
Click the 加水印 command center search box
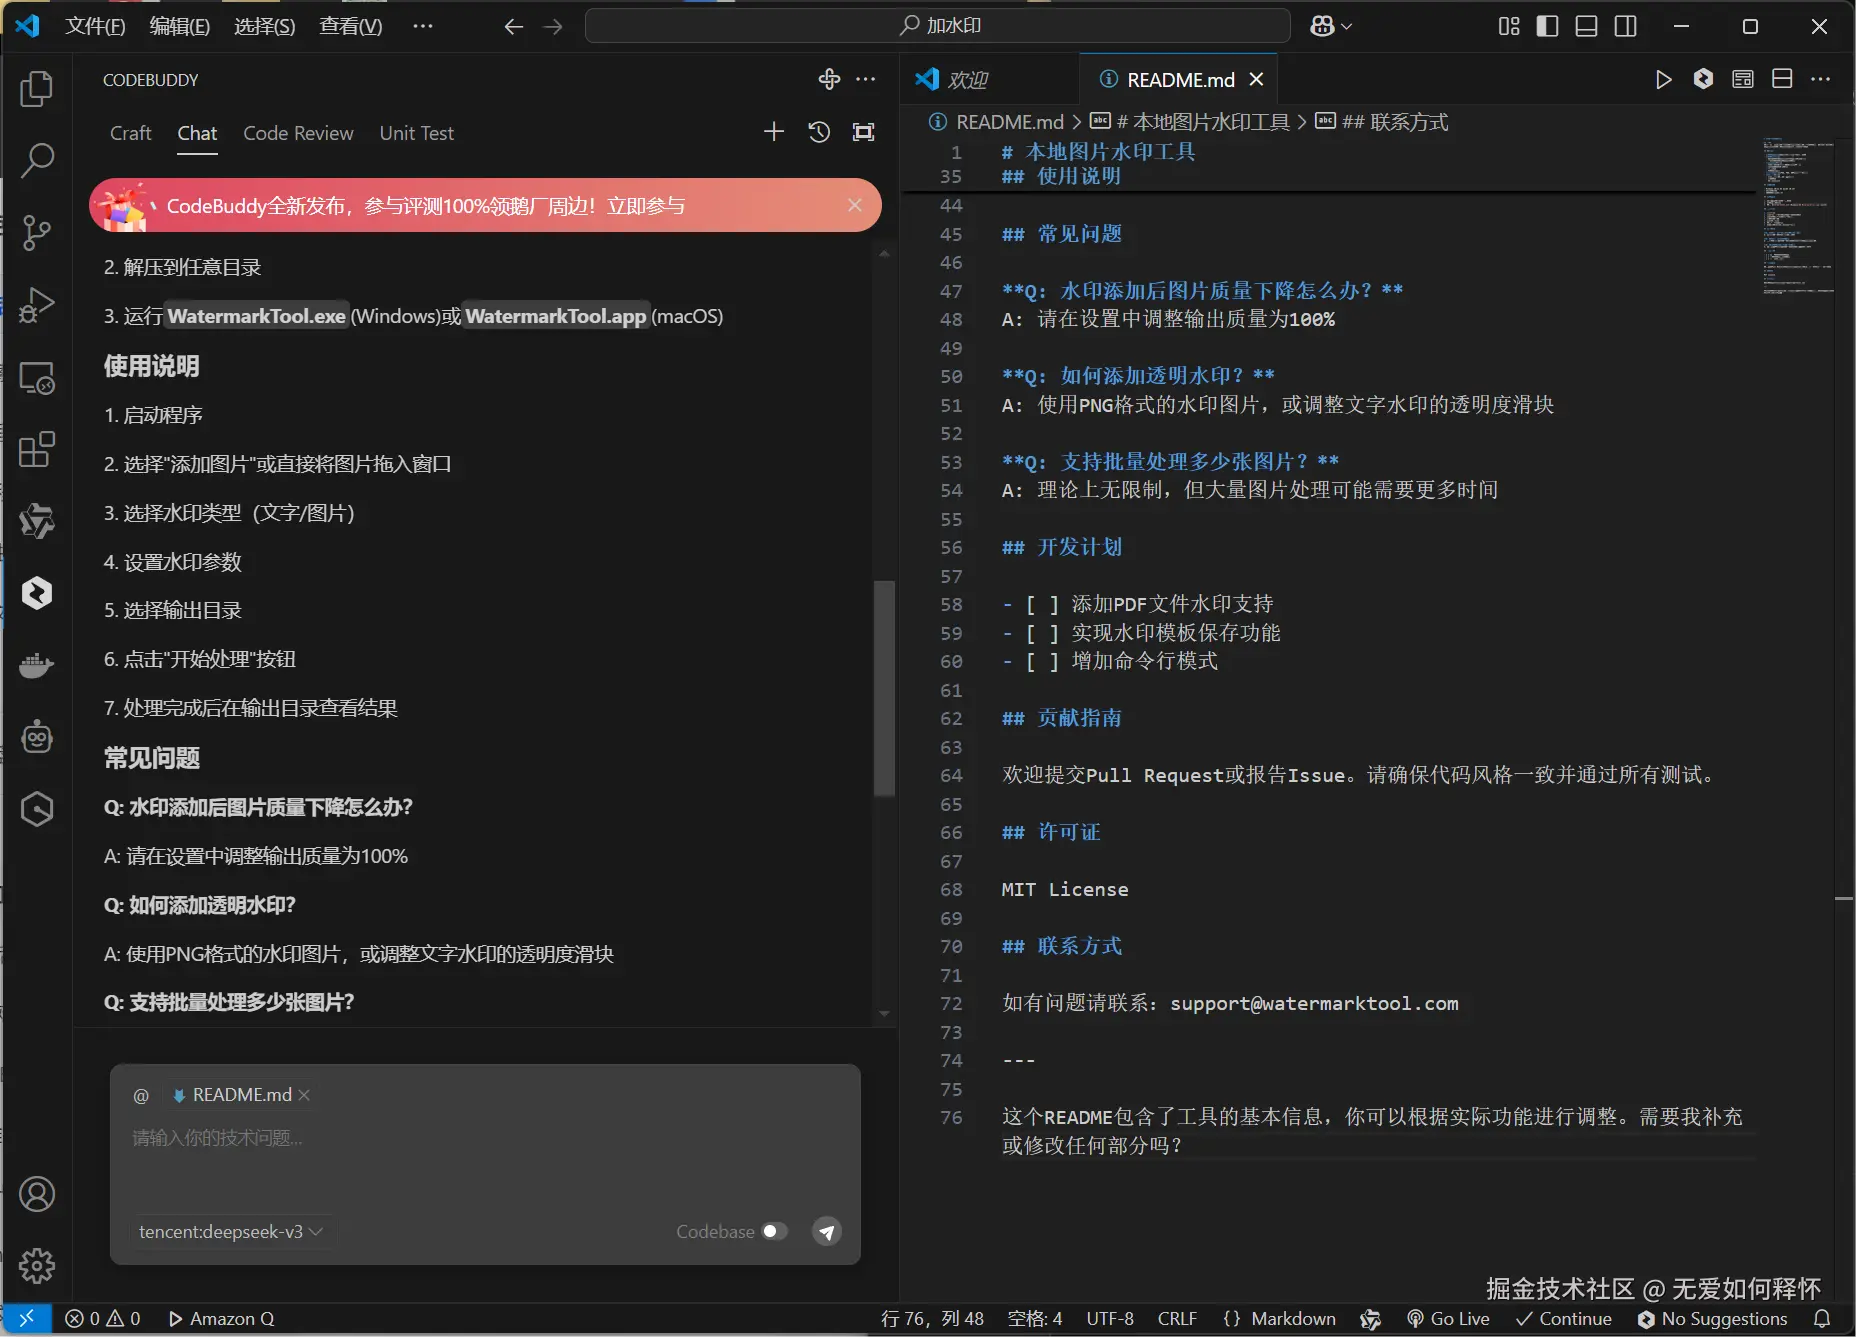click(x=938, y=26)
